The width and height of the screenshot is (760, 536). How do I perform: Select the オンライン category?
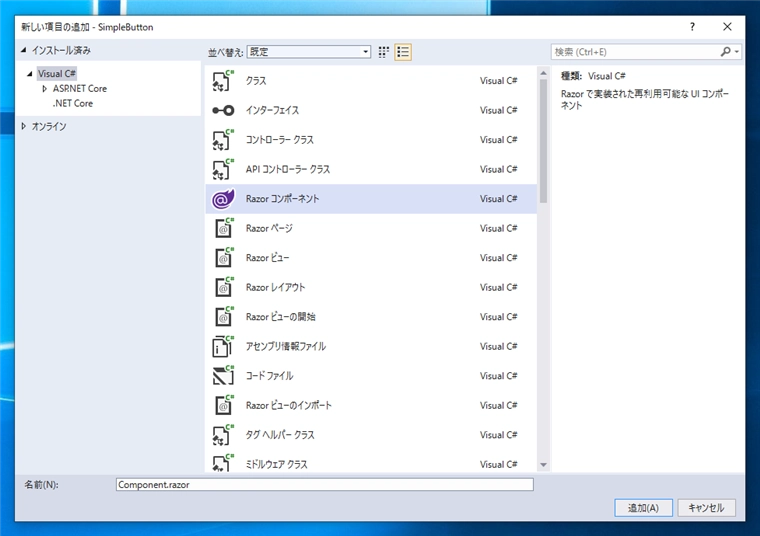tap(49, 126)
